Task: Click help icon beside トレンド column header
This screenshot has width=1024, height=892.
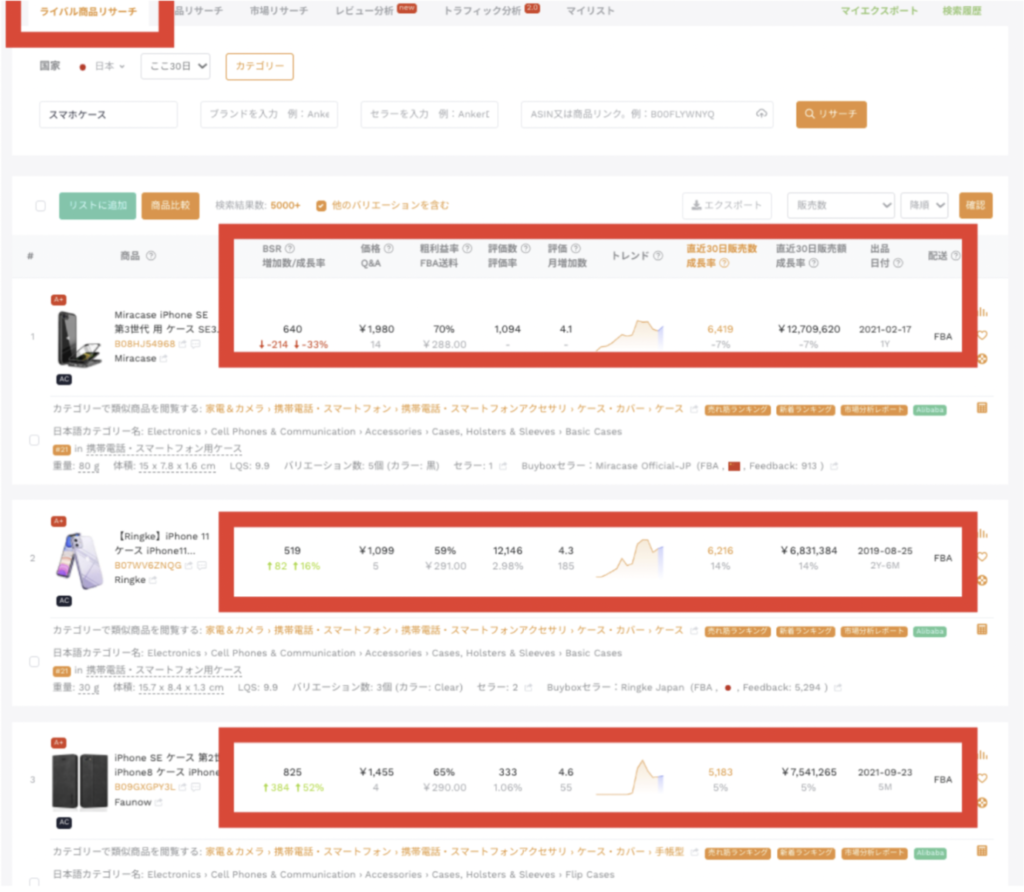Action: point(658,256)
